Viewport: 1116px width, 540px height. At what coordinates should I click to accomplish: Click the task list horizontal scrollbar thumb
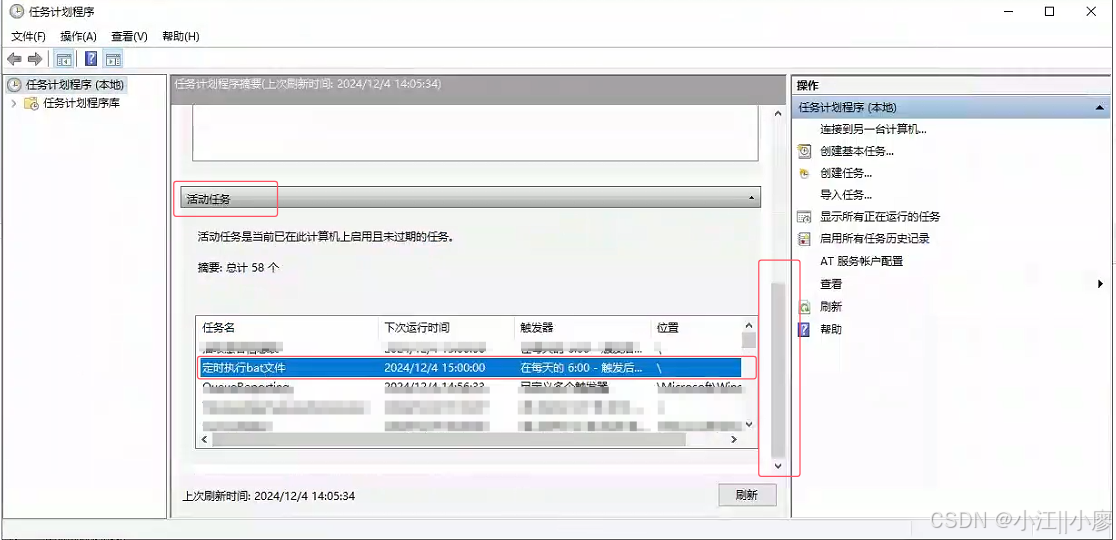click(x=448, y=440)
